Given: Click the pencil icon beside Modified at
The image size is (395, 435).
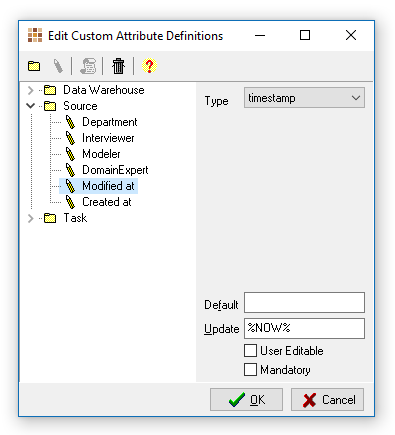Looking at the screenshot, I should [x=70, y=186].
